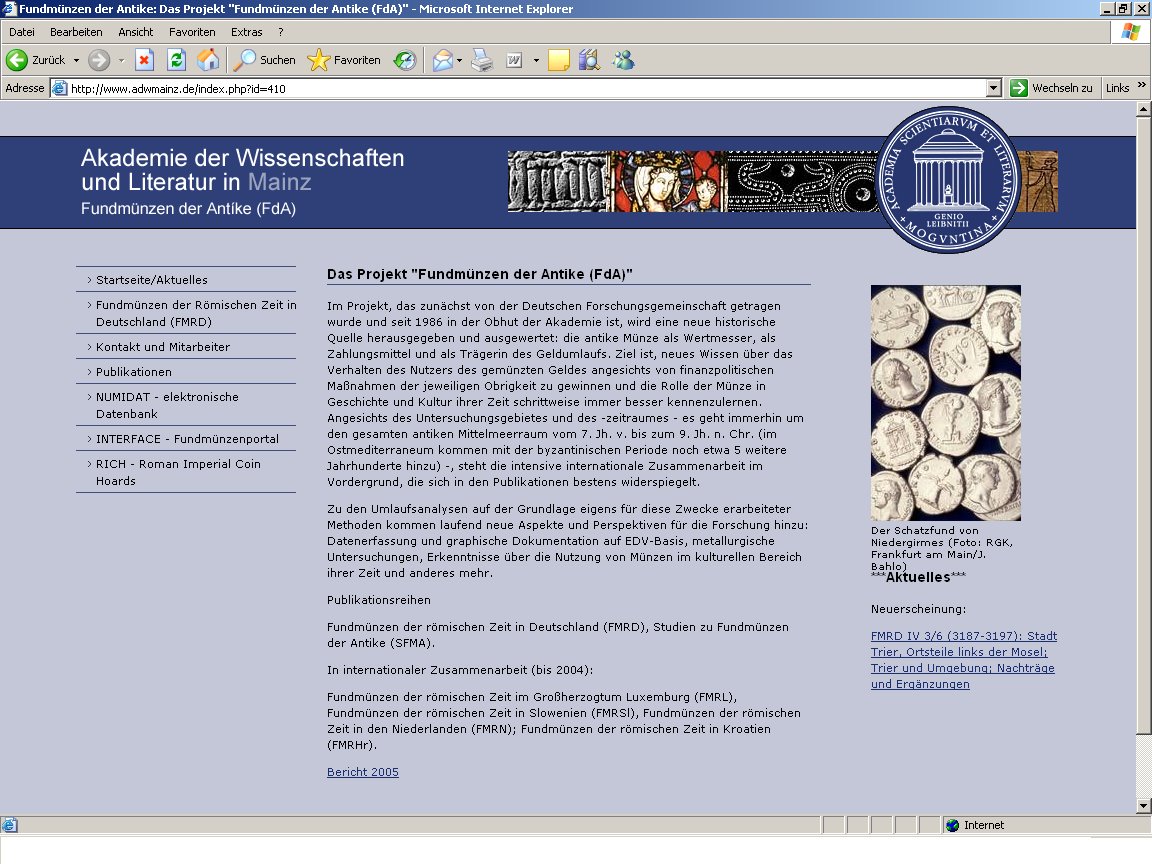Click the vertical scrollbar down arrow
1152x864 pixels.
1143,806
